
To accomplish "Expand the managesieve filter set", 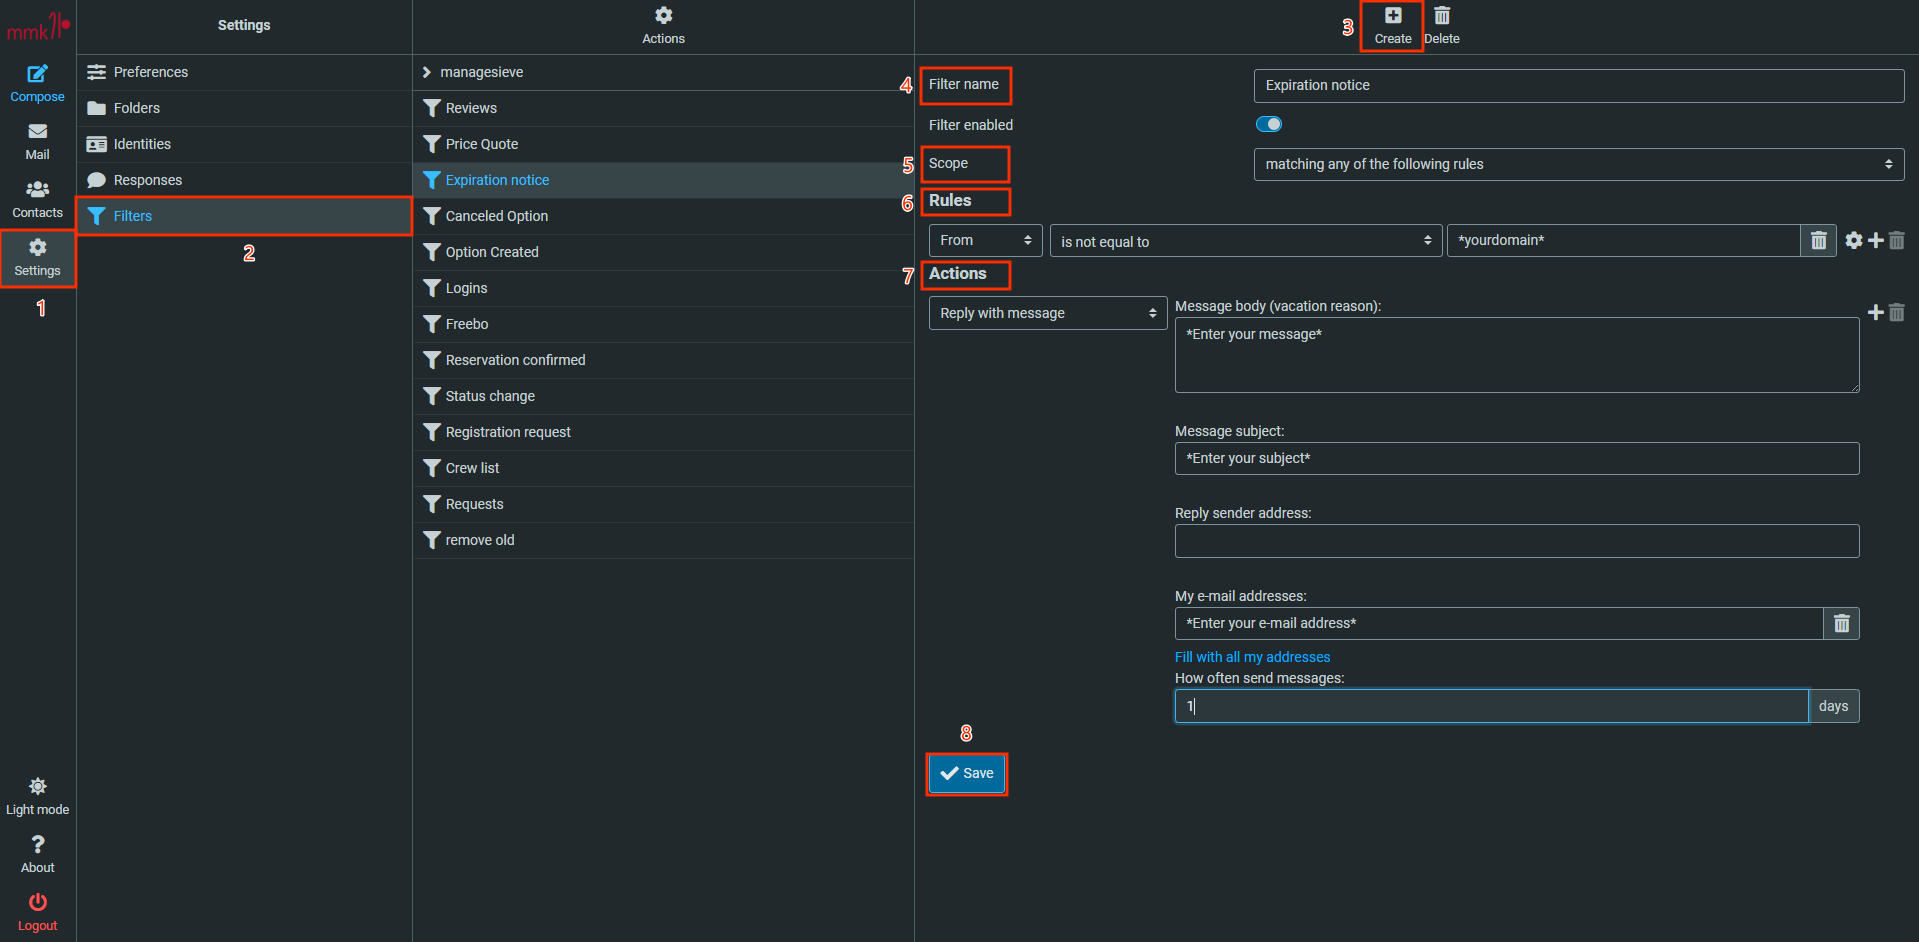I will pyautogui.click(x=663, y=72).
